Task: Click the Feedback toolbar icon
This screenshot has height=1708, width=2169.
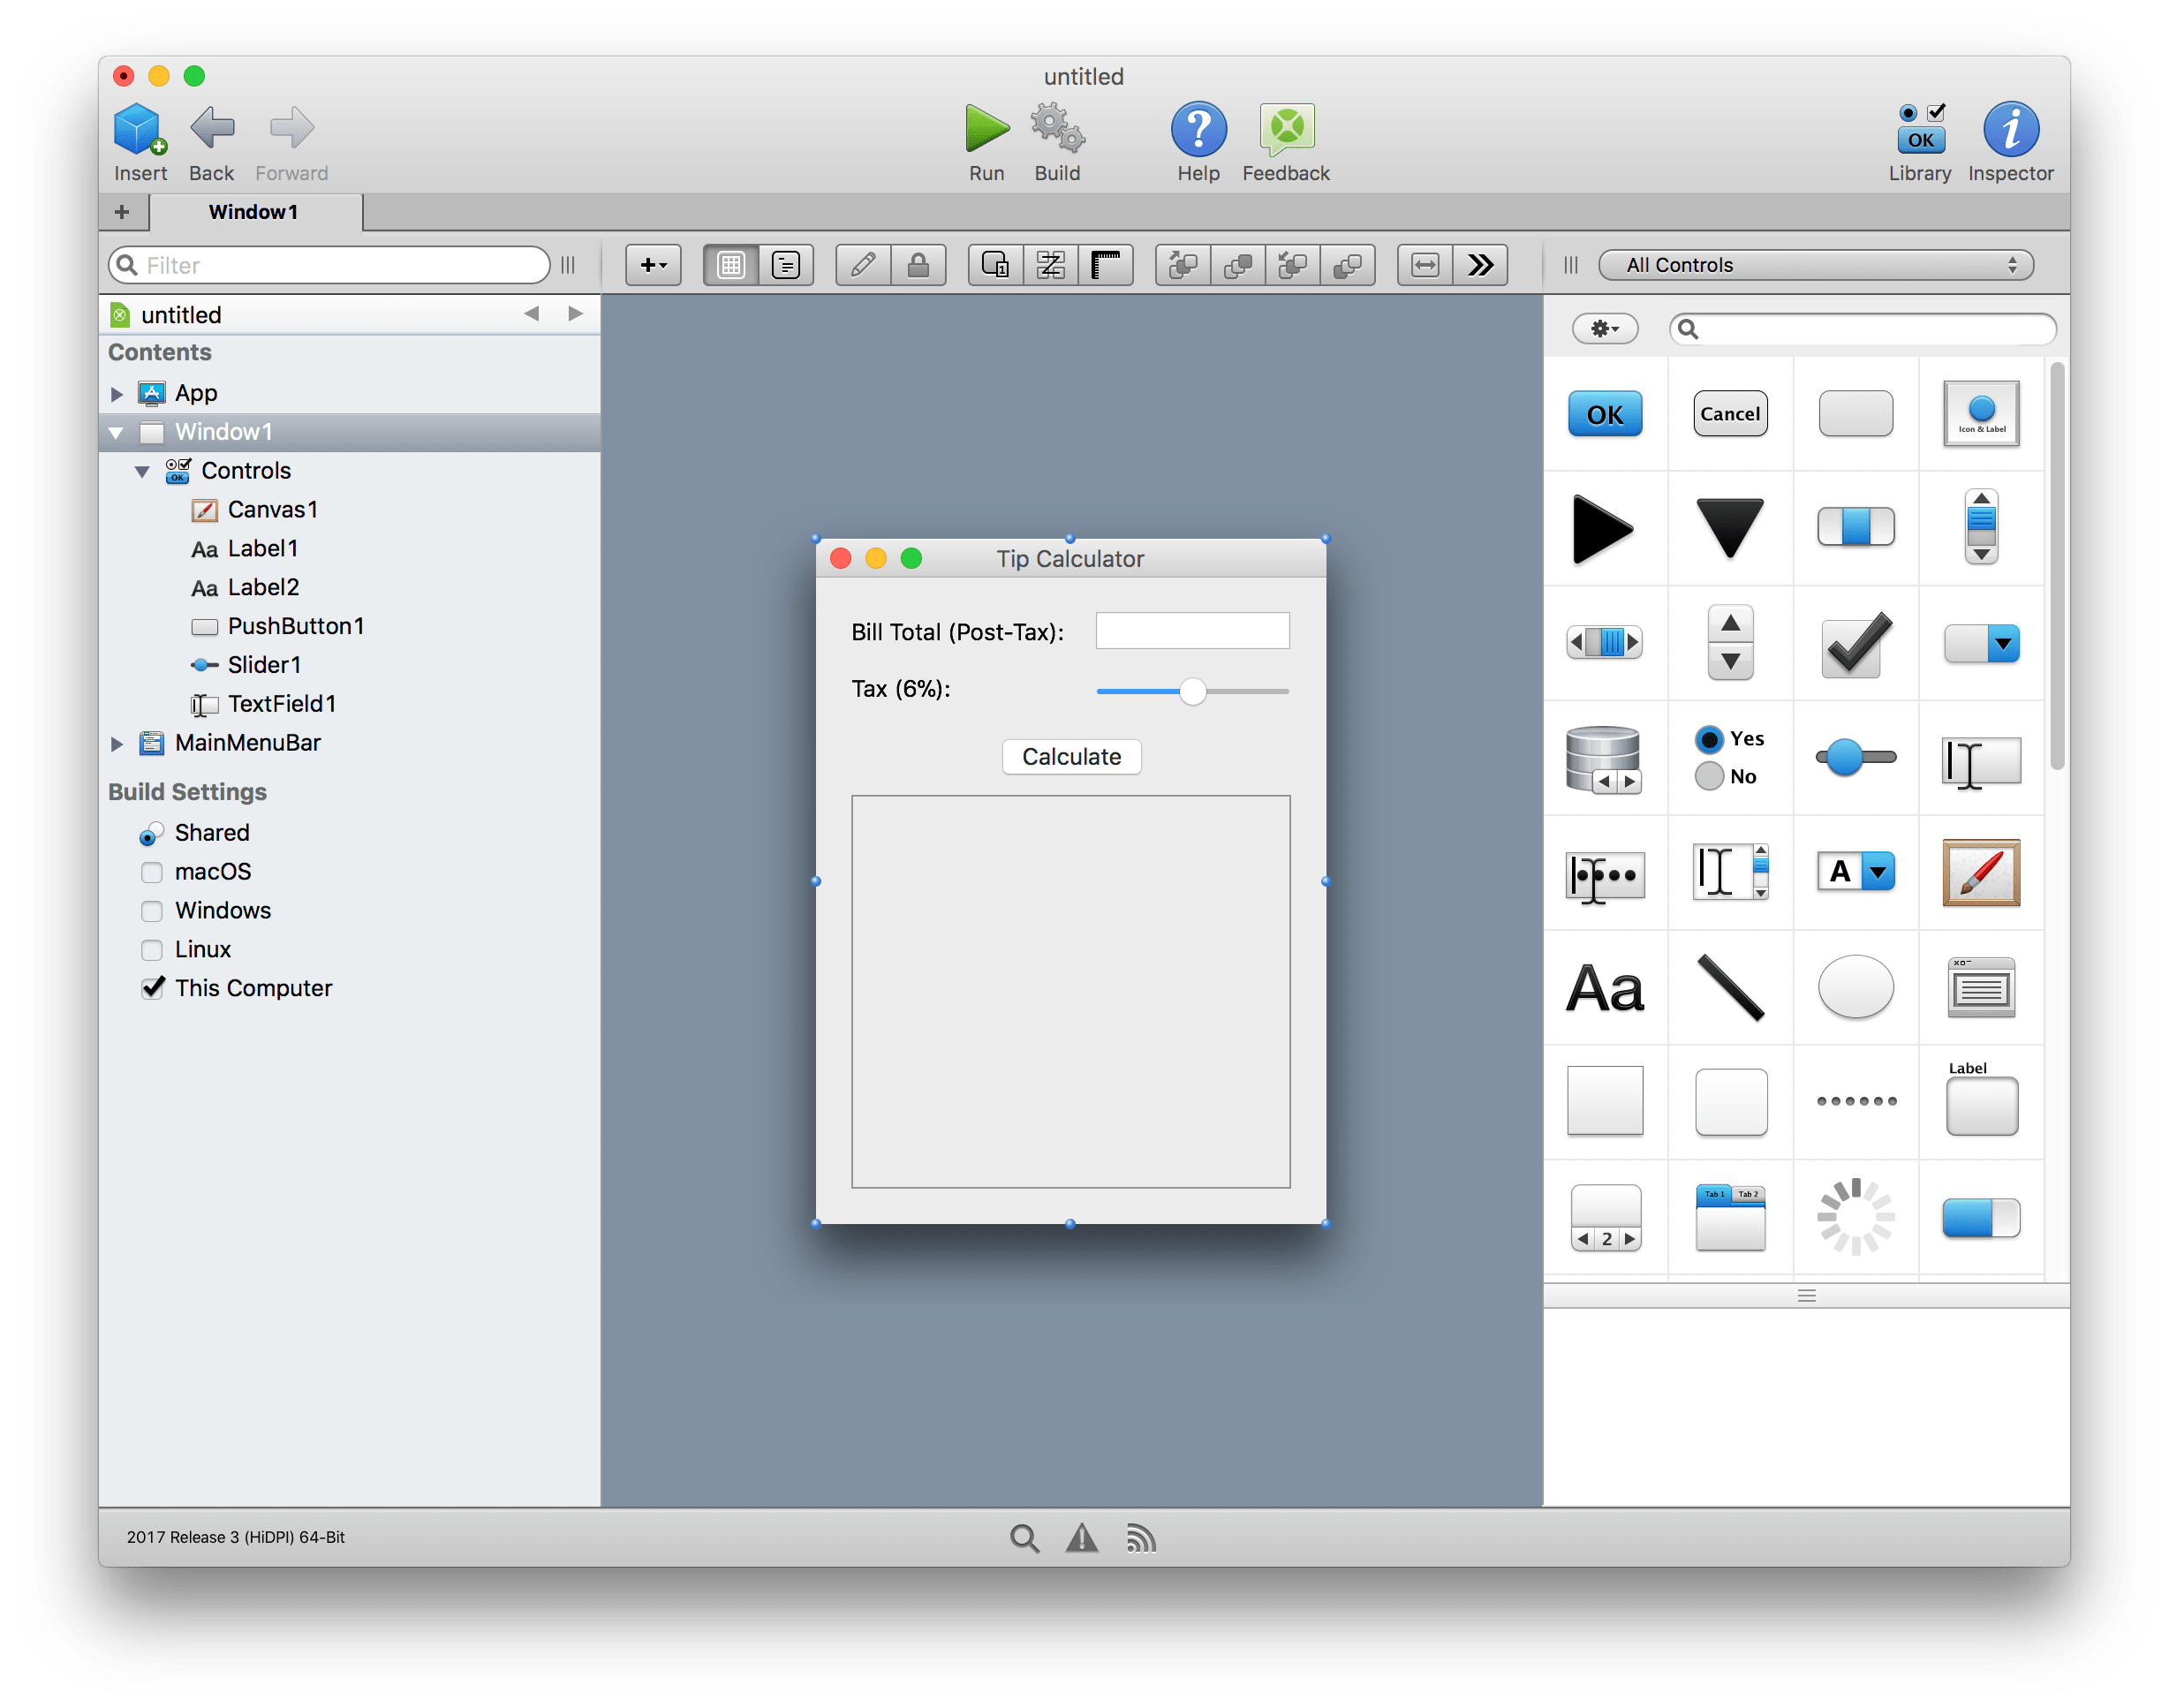Action: (1286, 129)
